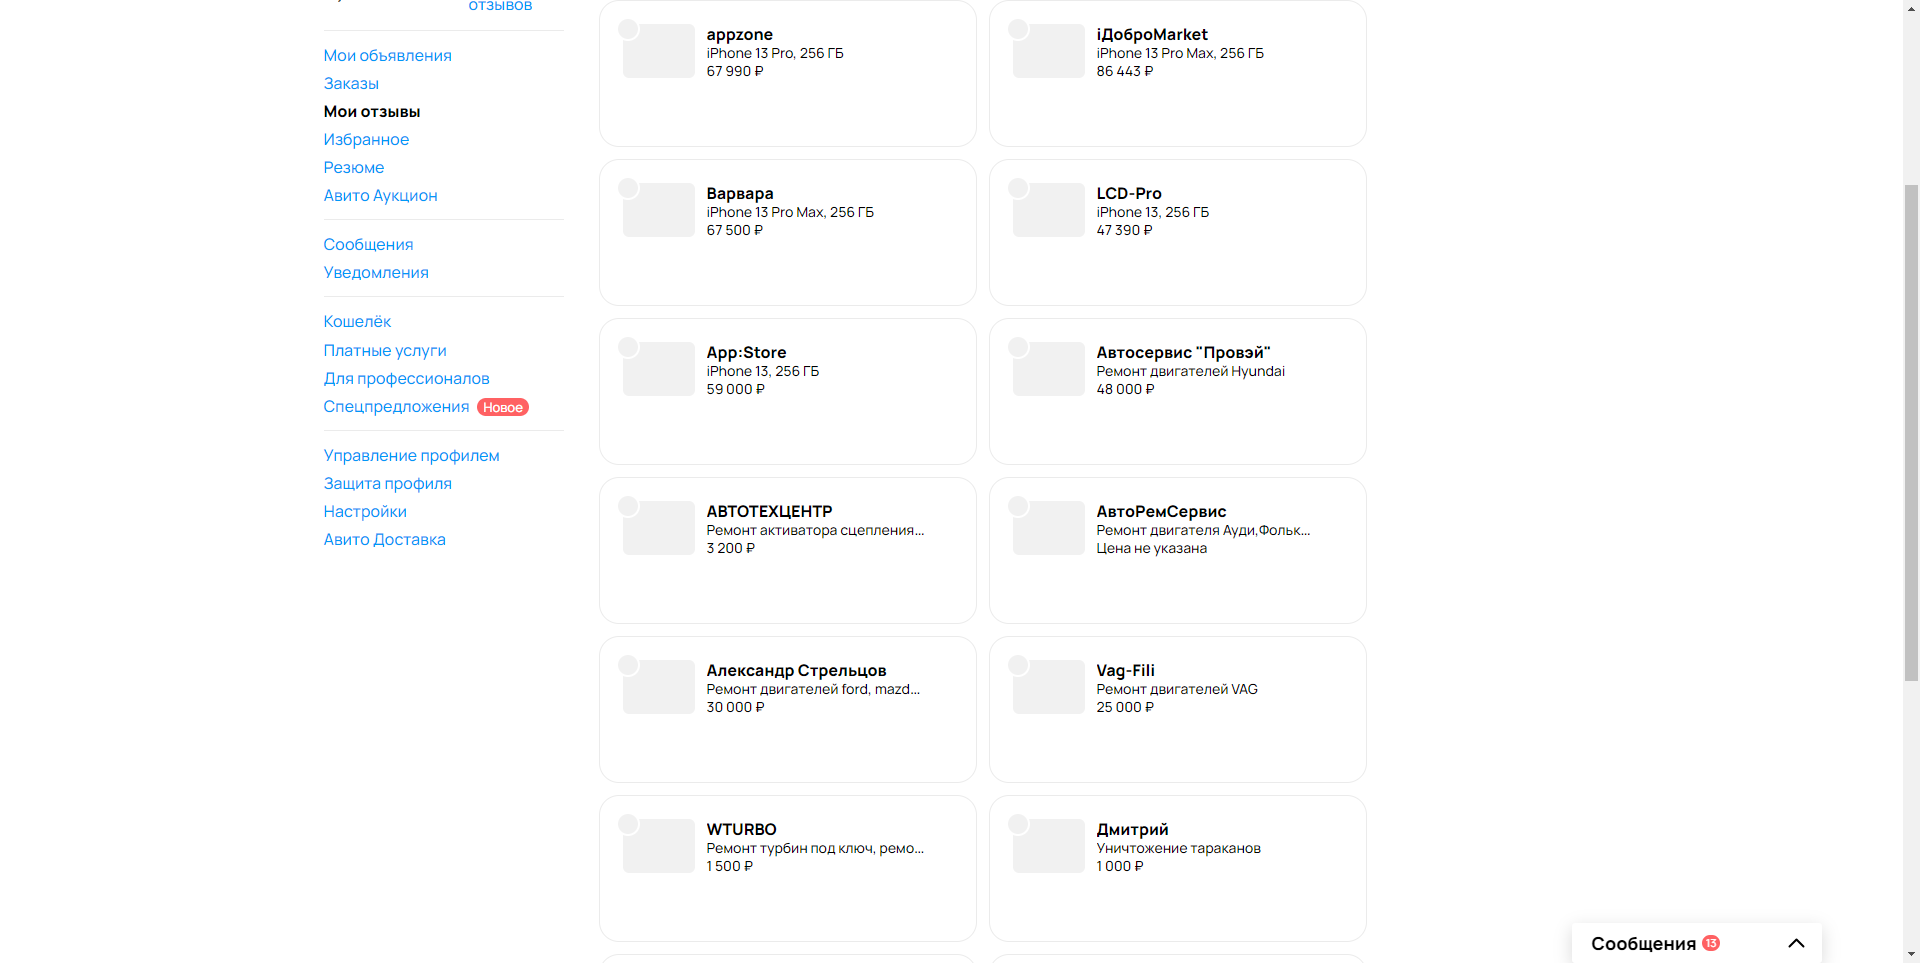Viewport: 1920px width, 963px height.
Task: Open iДоброMarket seller title
Action: tap(1152, 34)
